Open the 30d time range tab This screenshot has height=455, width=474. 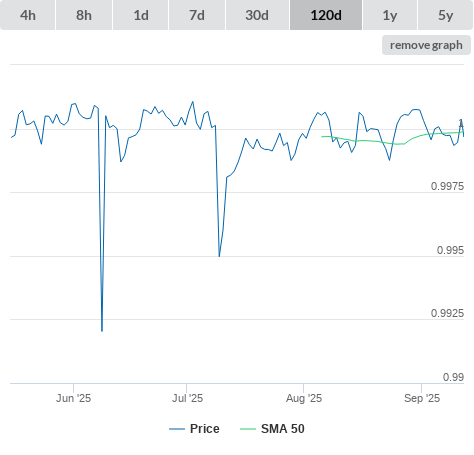click(x=257, y=15)
